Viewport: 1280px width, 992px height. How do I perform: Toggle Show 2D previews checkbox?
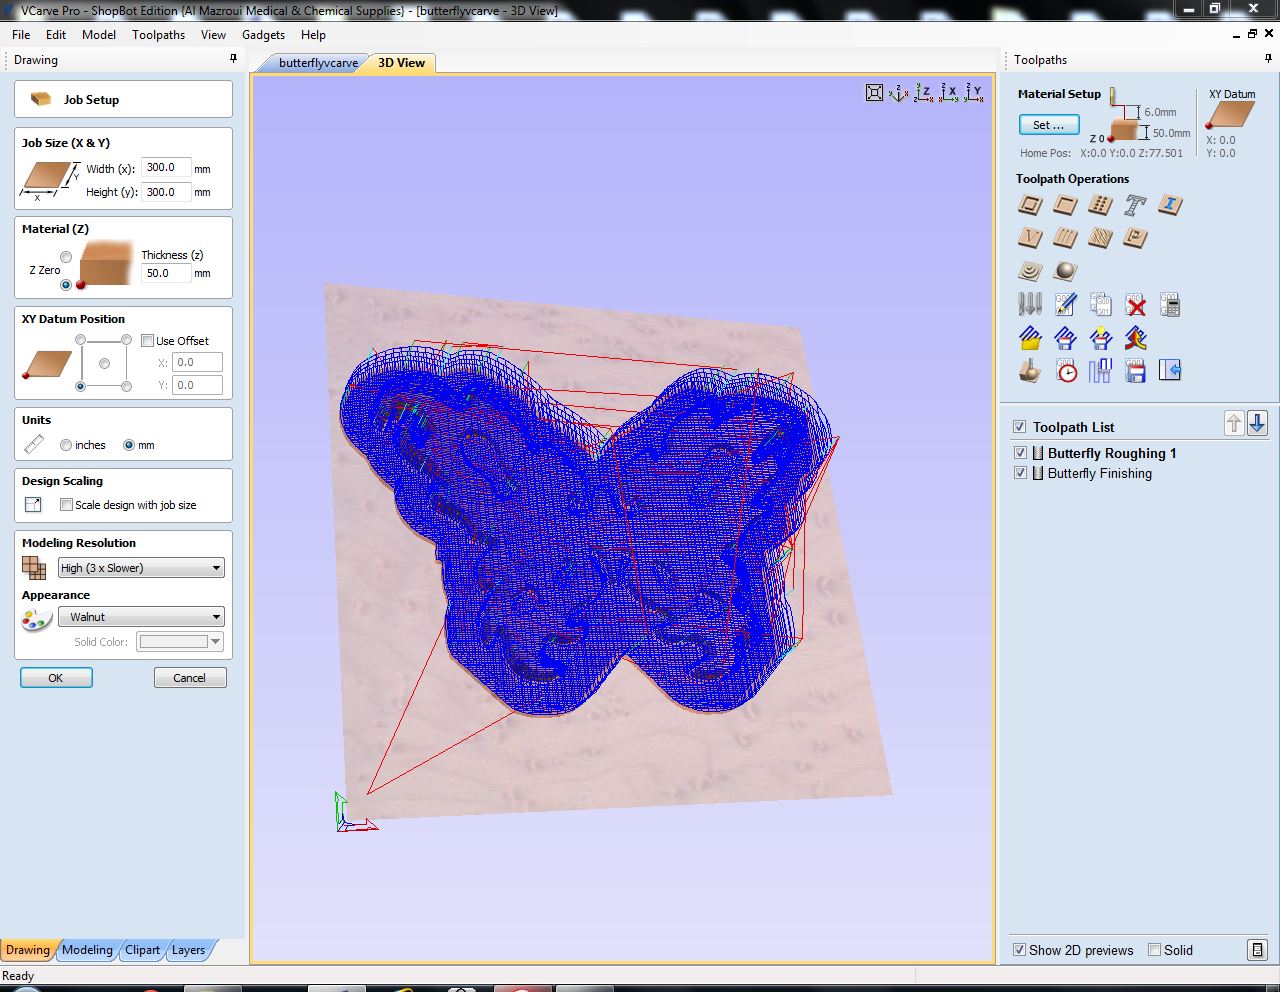[x=1019, y=950]
